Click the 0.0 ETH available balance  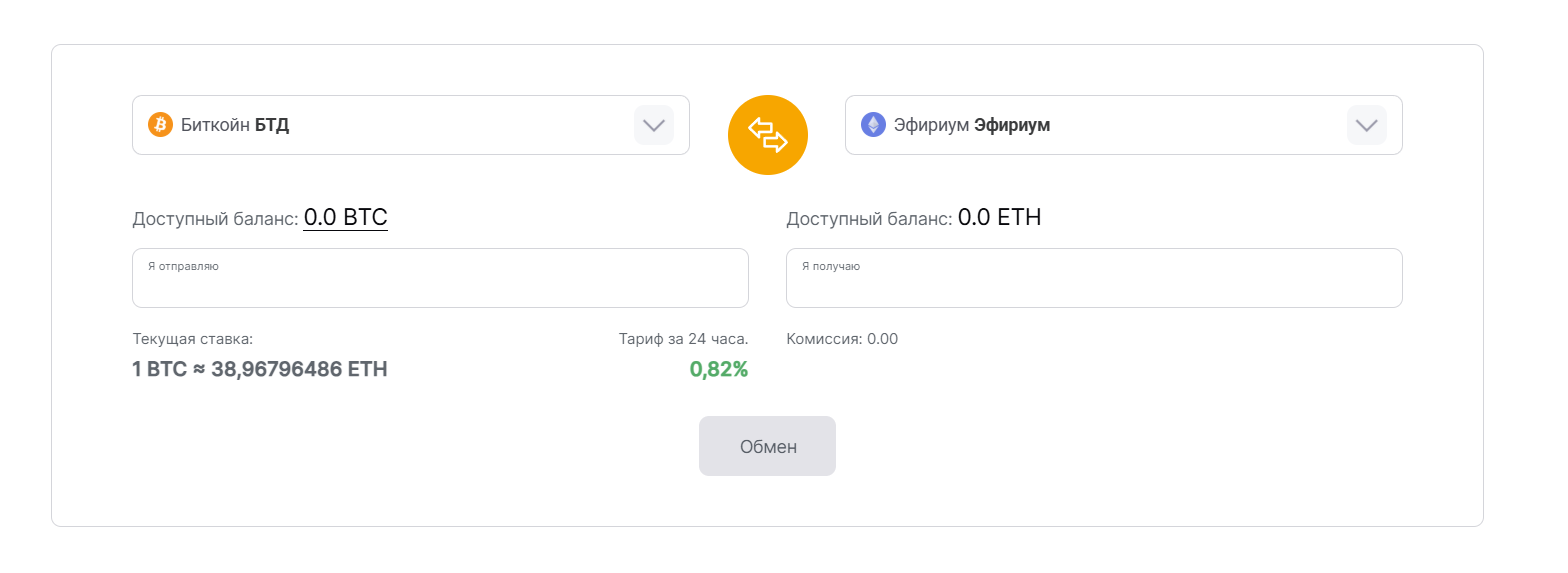pos(999,217)
